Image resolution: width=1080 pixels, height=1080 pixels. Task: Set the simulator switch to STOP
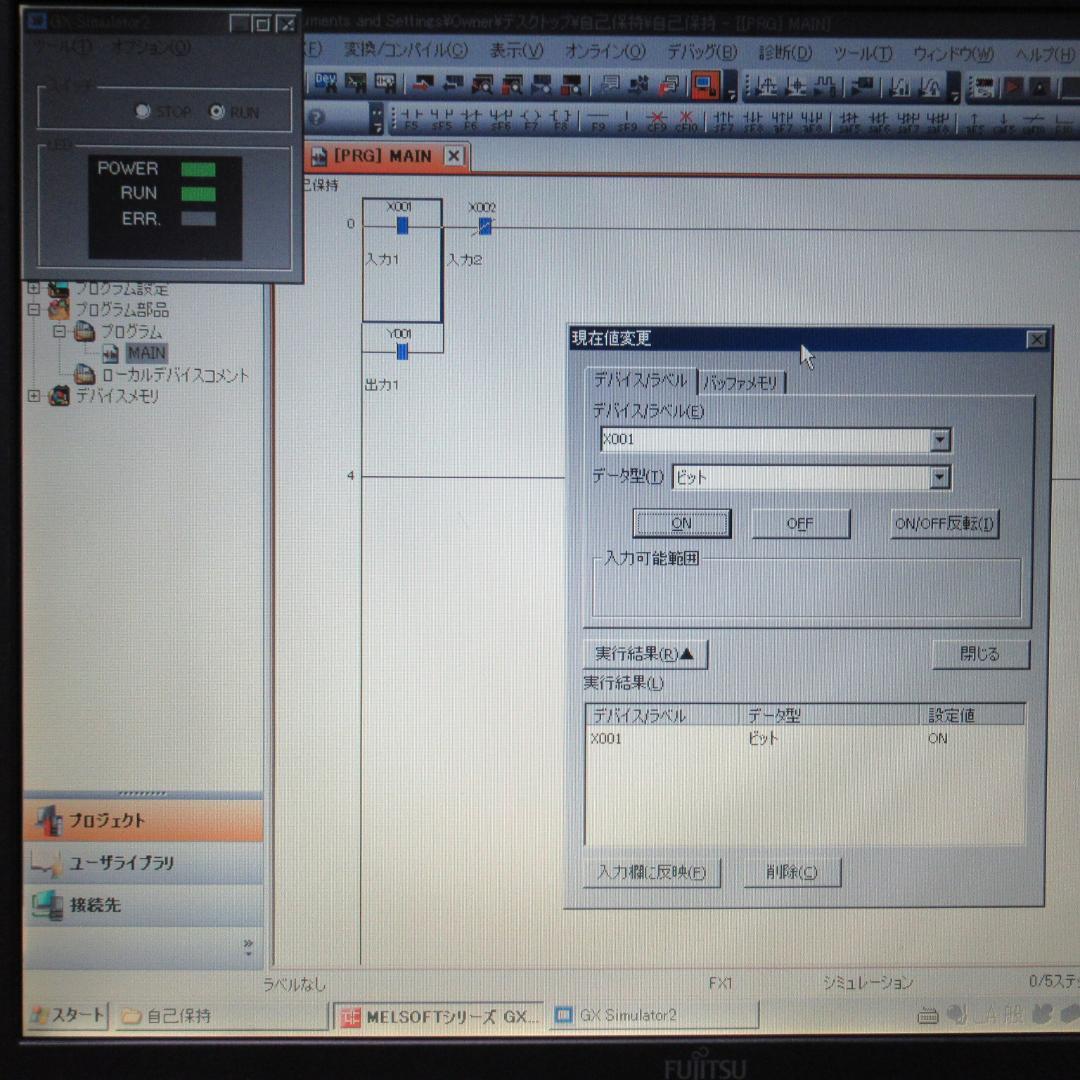click(x=144, y=112)
